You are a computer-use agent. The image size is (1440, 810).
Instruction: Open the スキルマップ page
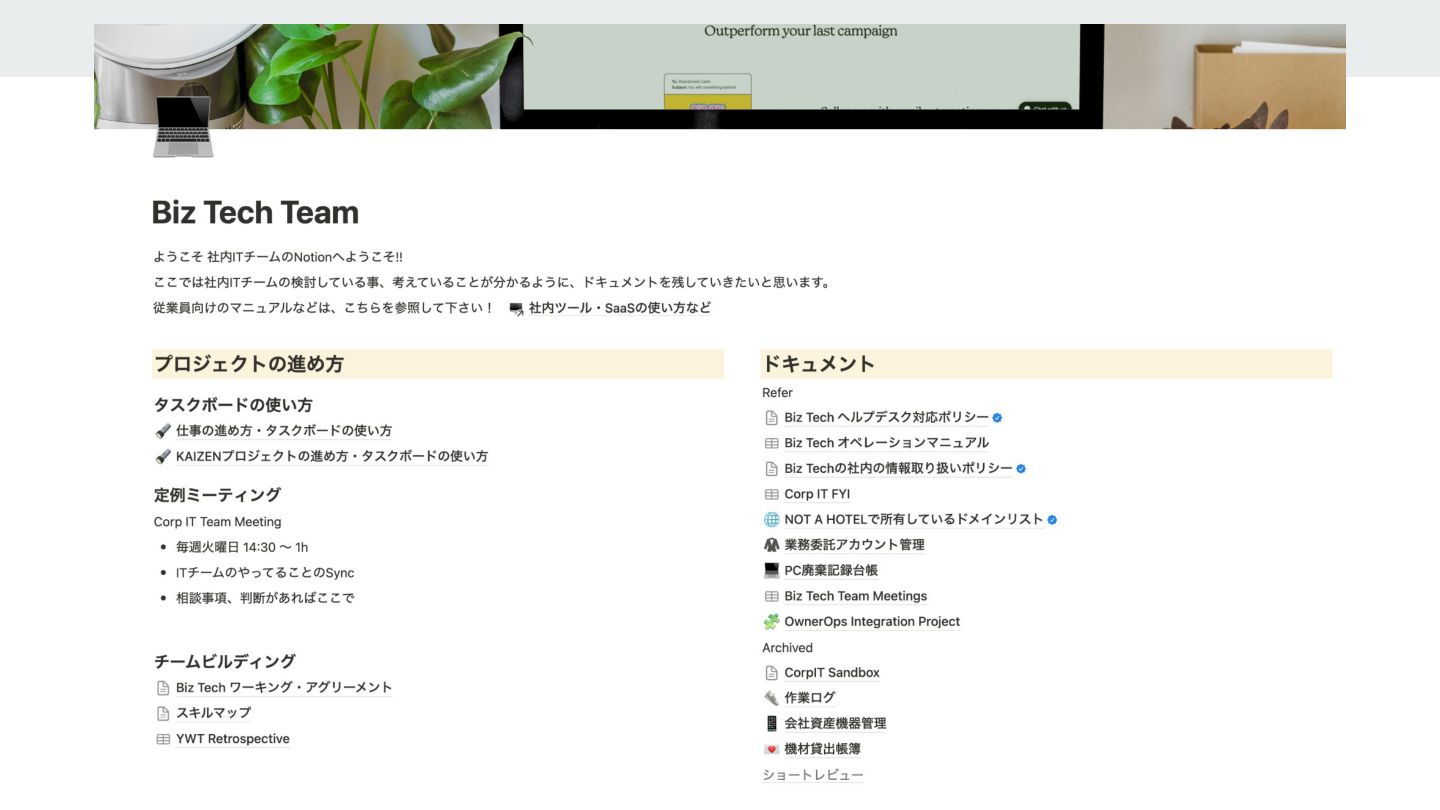pyautogui.click(x=213, y=713)
